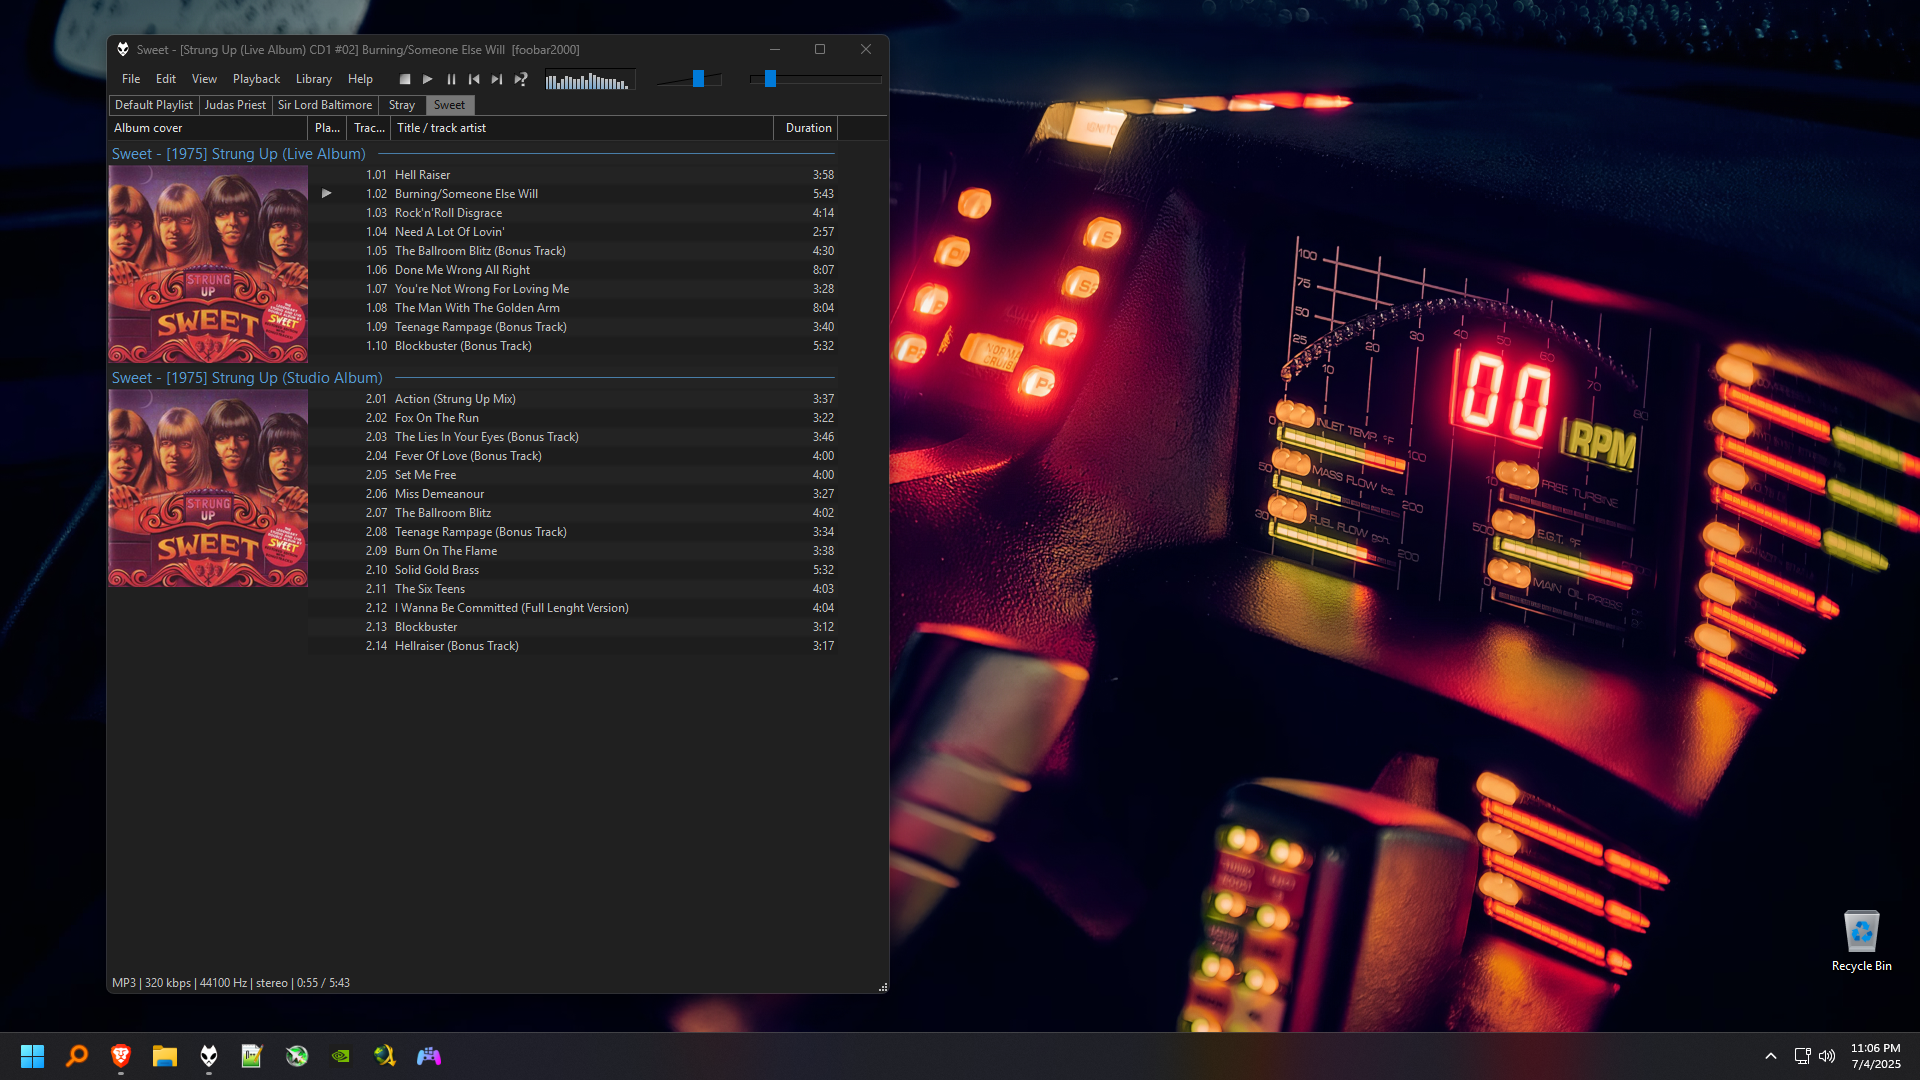Click the spectrum visualization in toolbar
This screenshot has width=1920, height=1080.
[x=589, y=79]
